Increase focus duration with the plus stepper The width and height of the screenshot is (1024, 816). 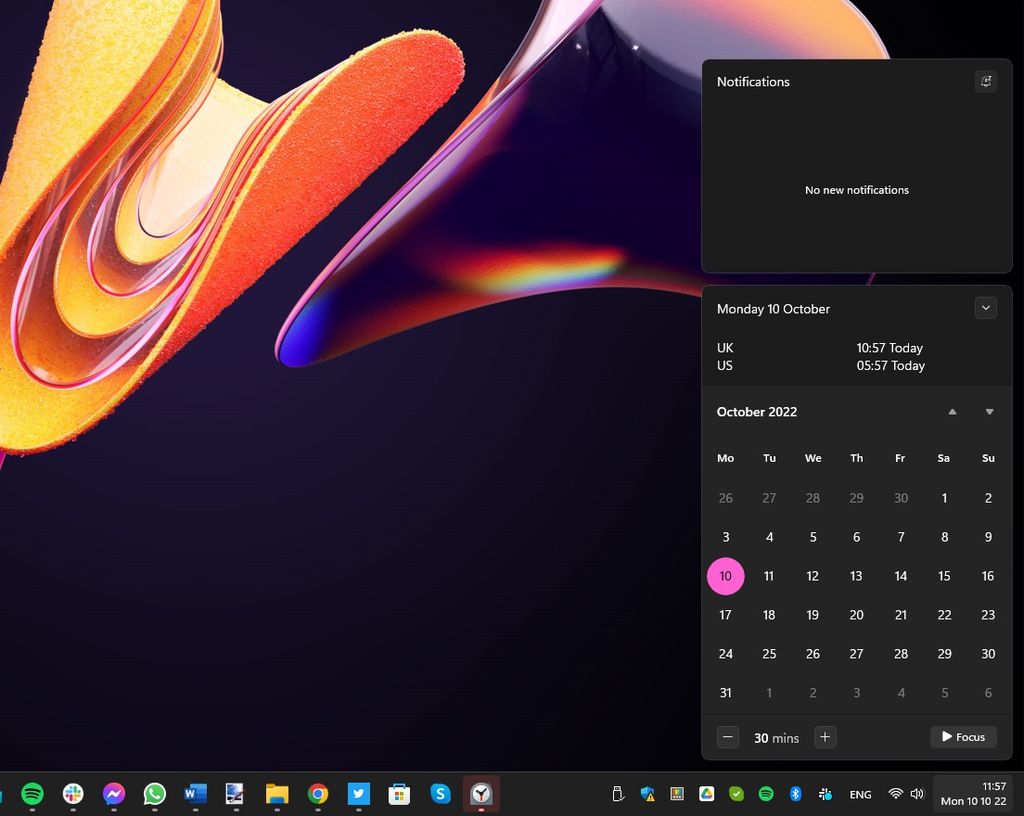825,737
